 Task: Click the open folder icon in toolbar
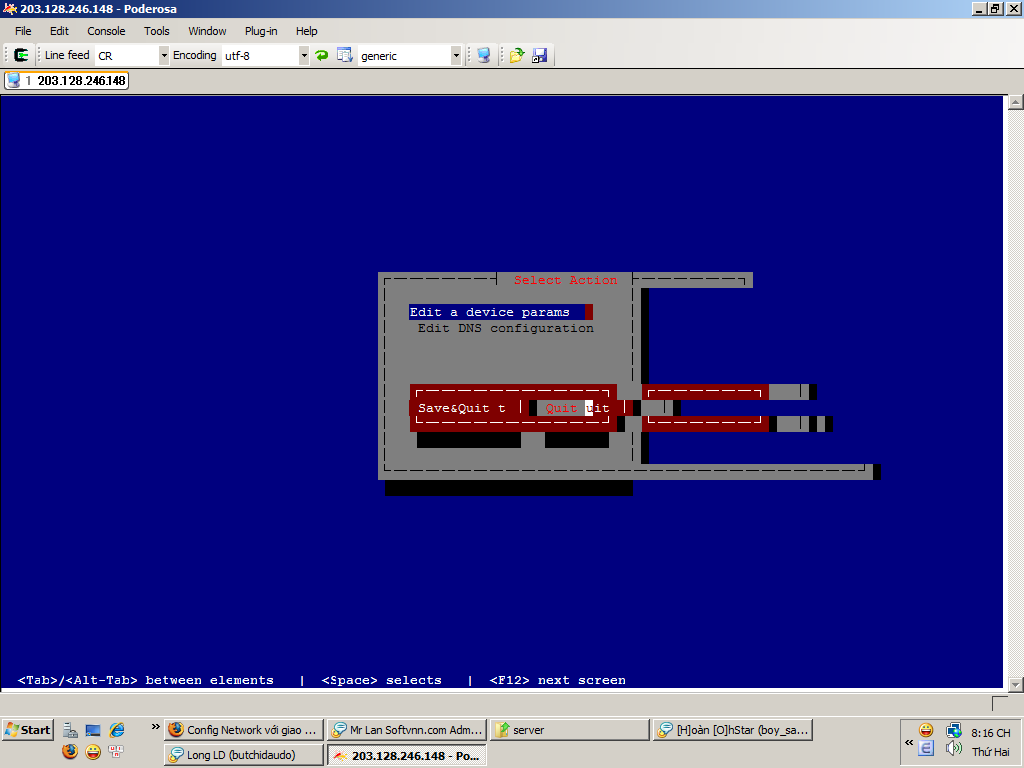click(x=517, y=56)
